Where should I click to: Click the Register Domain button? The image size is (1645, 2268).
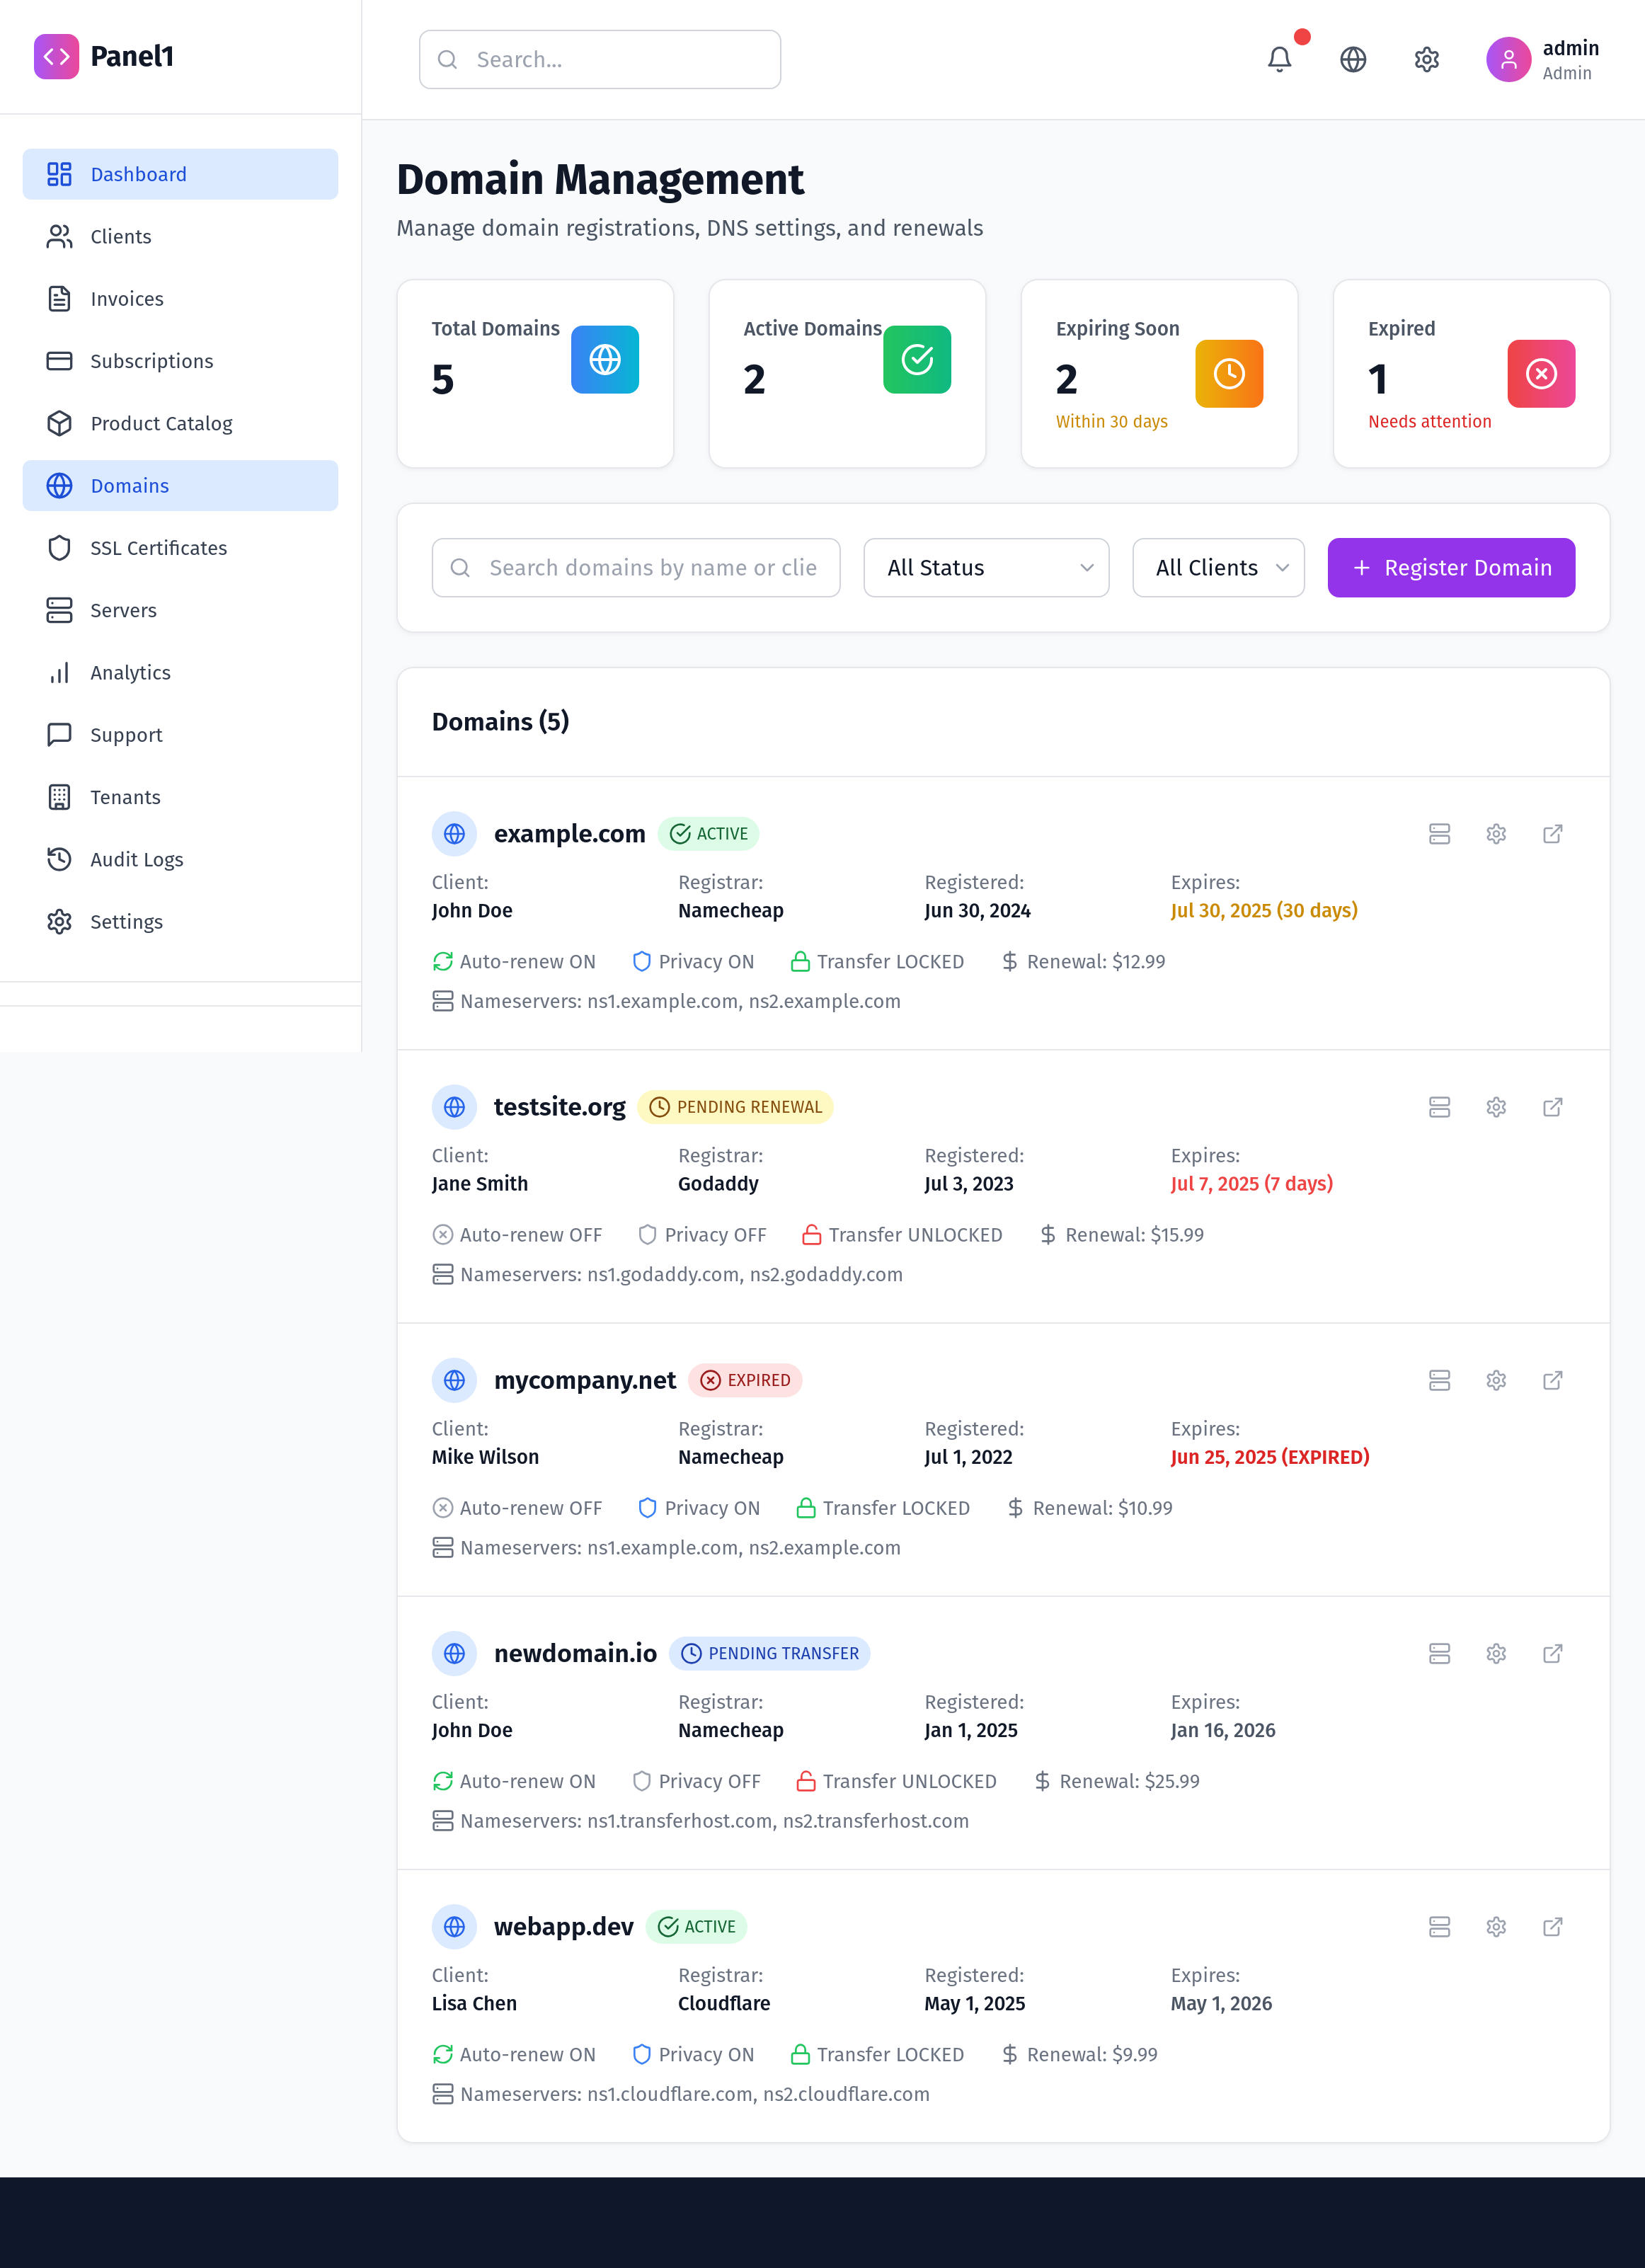pos(1451,567)
